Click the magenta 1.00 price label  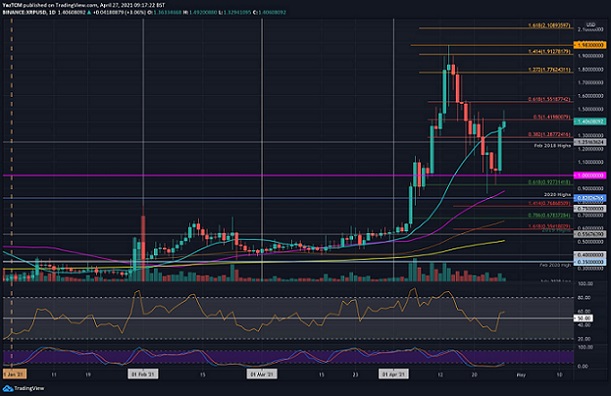click(x=590, y=175)
